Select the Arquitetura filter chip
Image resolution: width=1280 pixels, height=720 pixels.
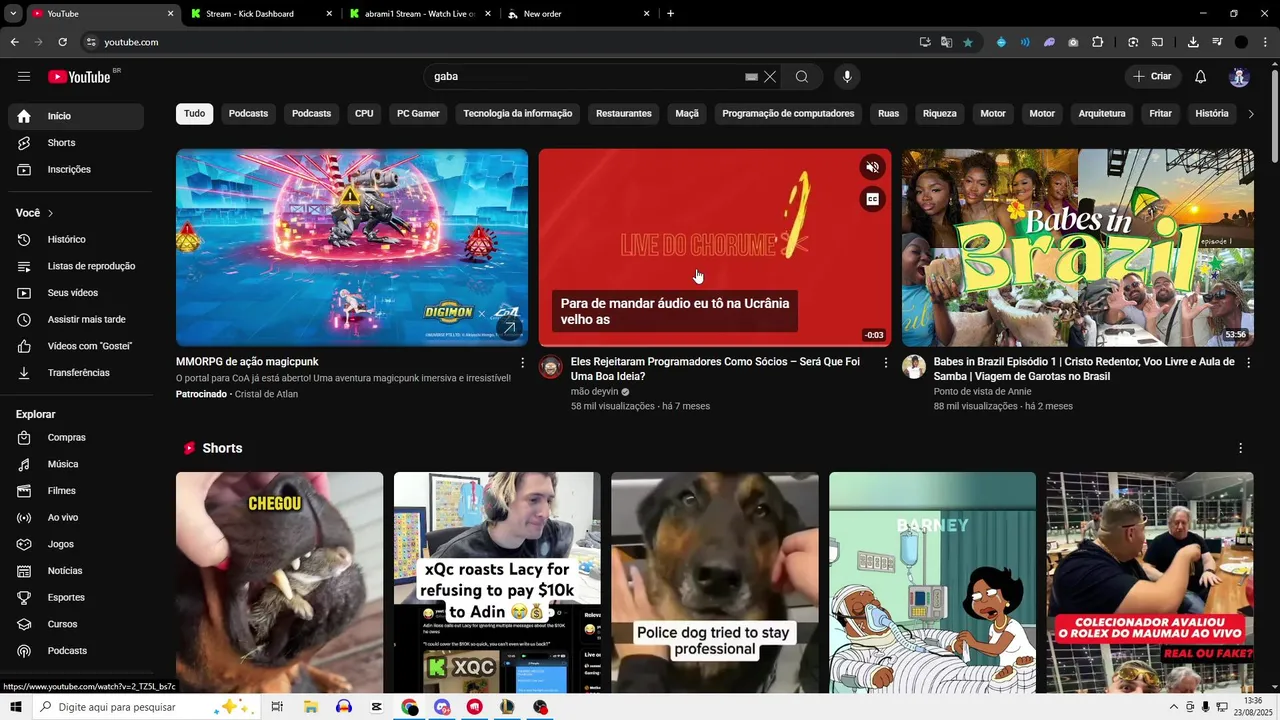click(x=1102, y=114)
